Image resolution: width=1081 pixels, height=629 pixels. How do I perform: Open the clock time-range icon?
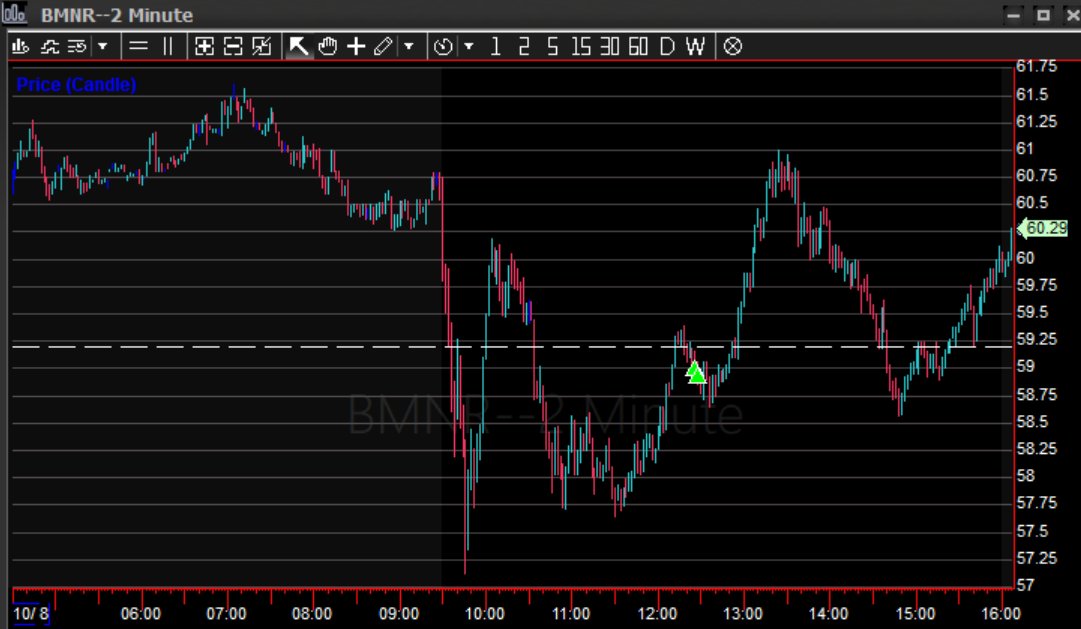tap(443, 46)
